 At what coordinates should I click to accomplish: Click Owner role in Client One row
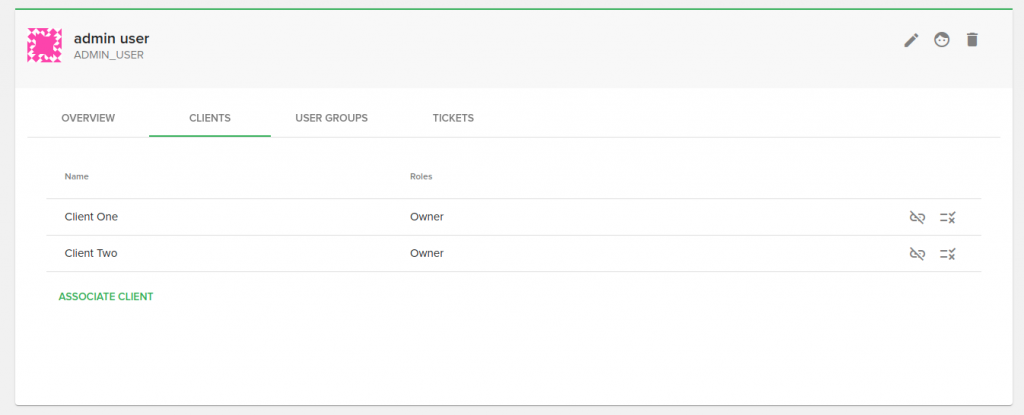click(x=426, y=217)
